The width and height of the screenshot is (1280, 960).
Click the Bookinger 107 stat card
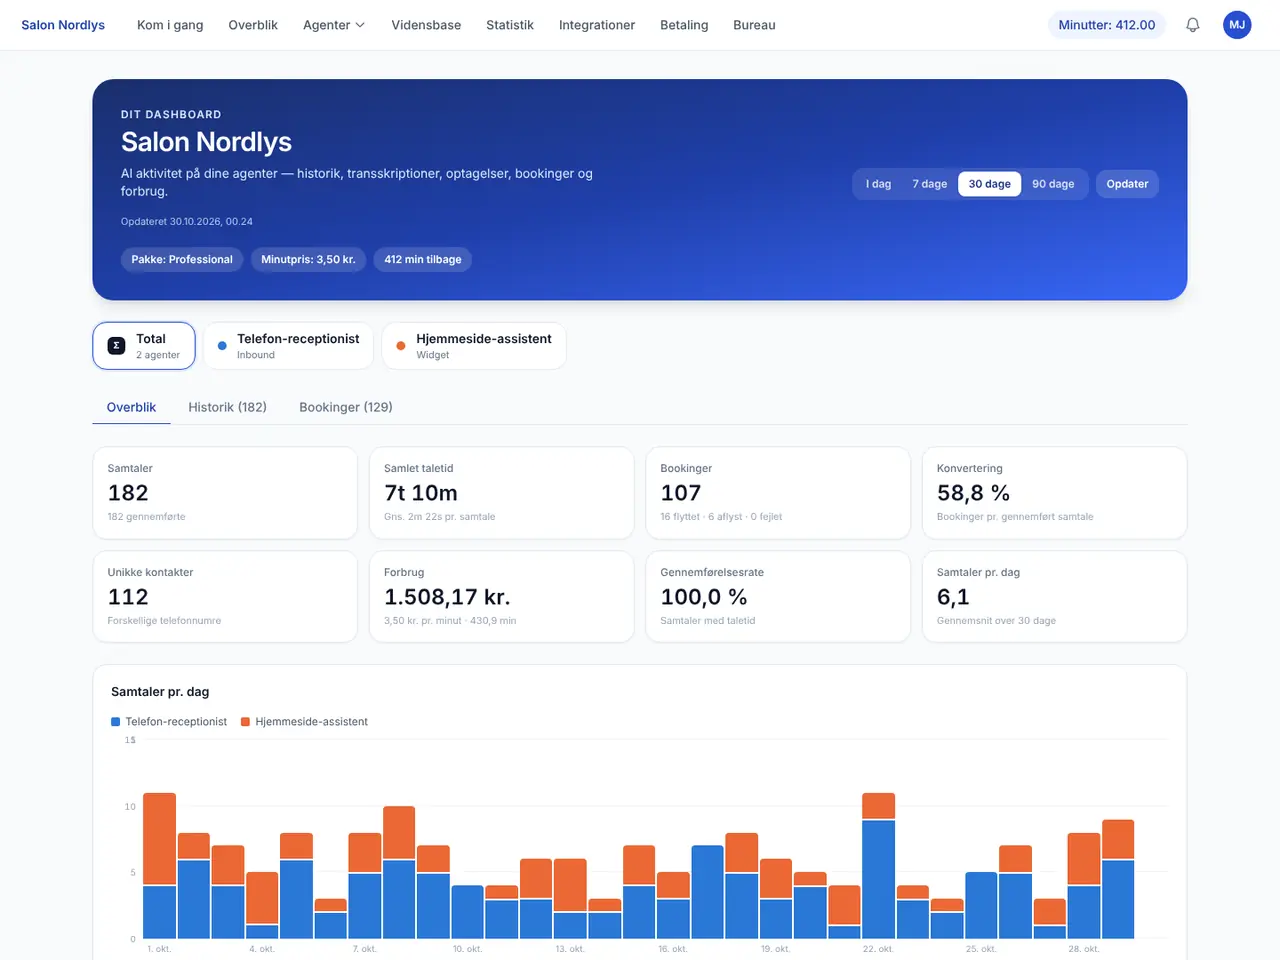778,493
